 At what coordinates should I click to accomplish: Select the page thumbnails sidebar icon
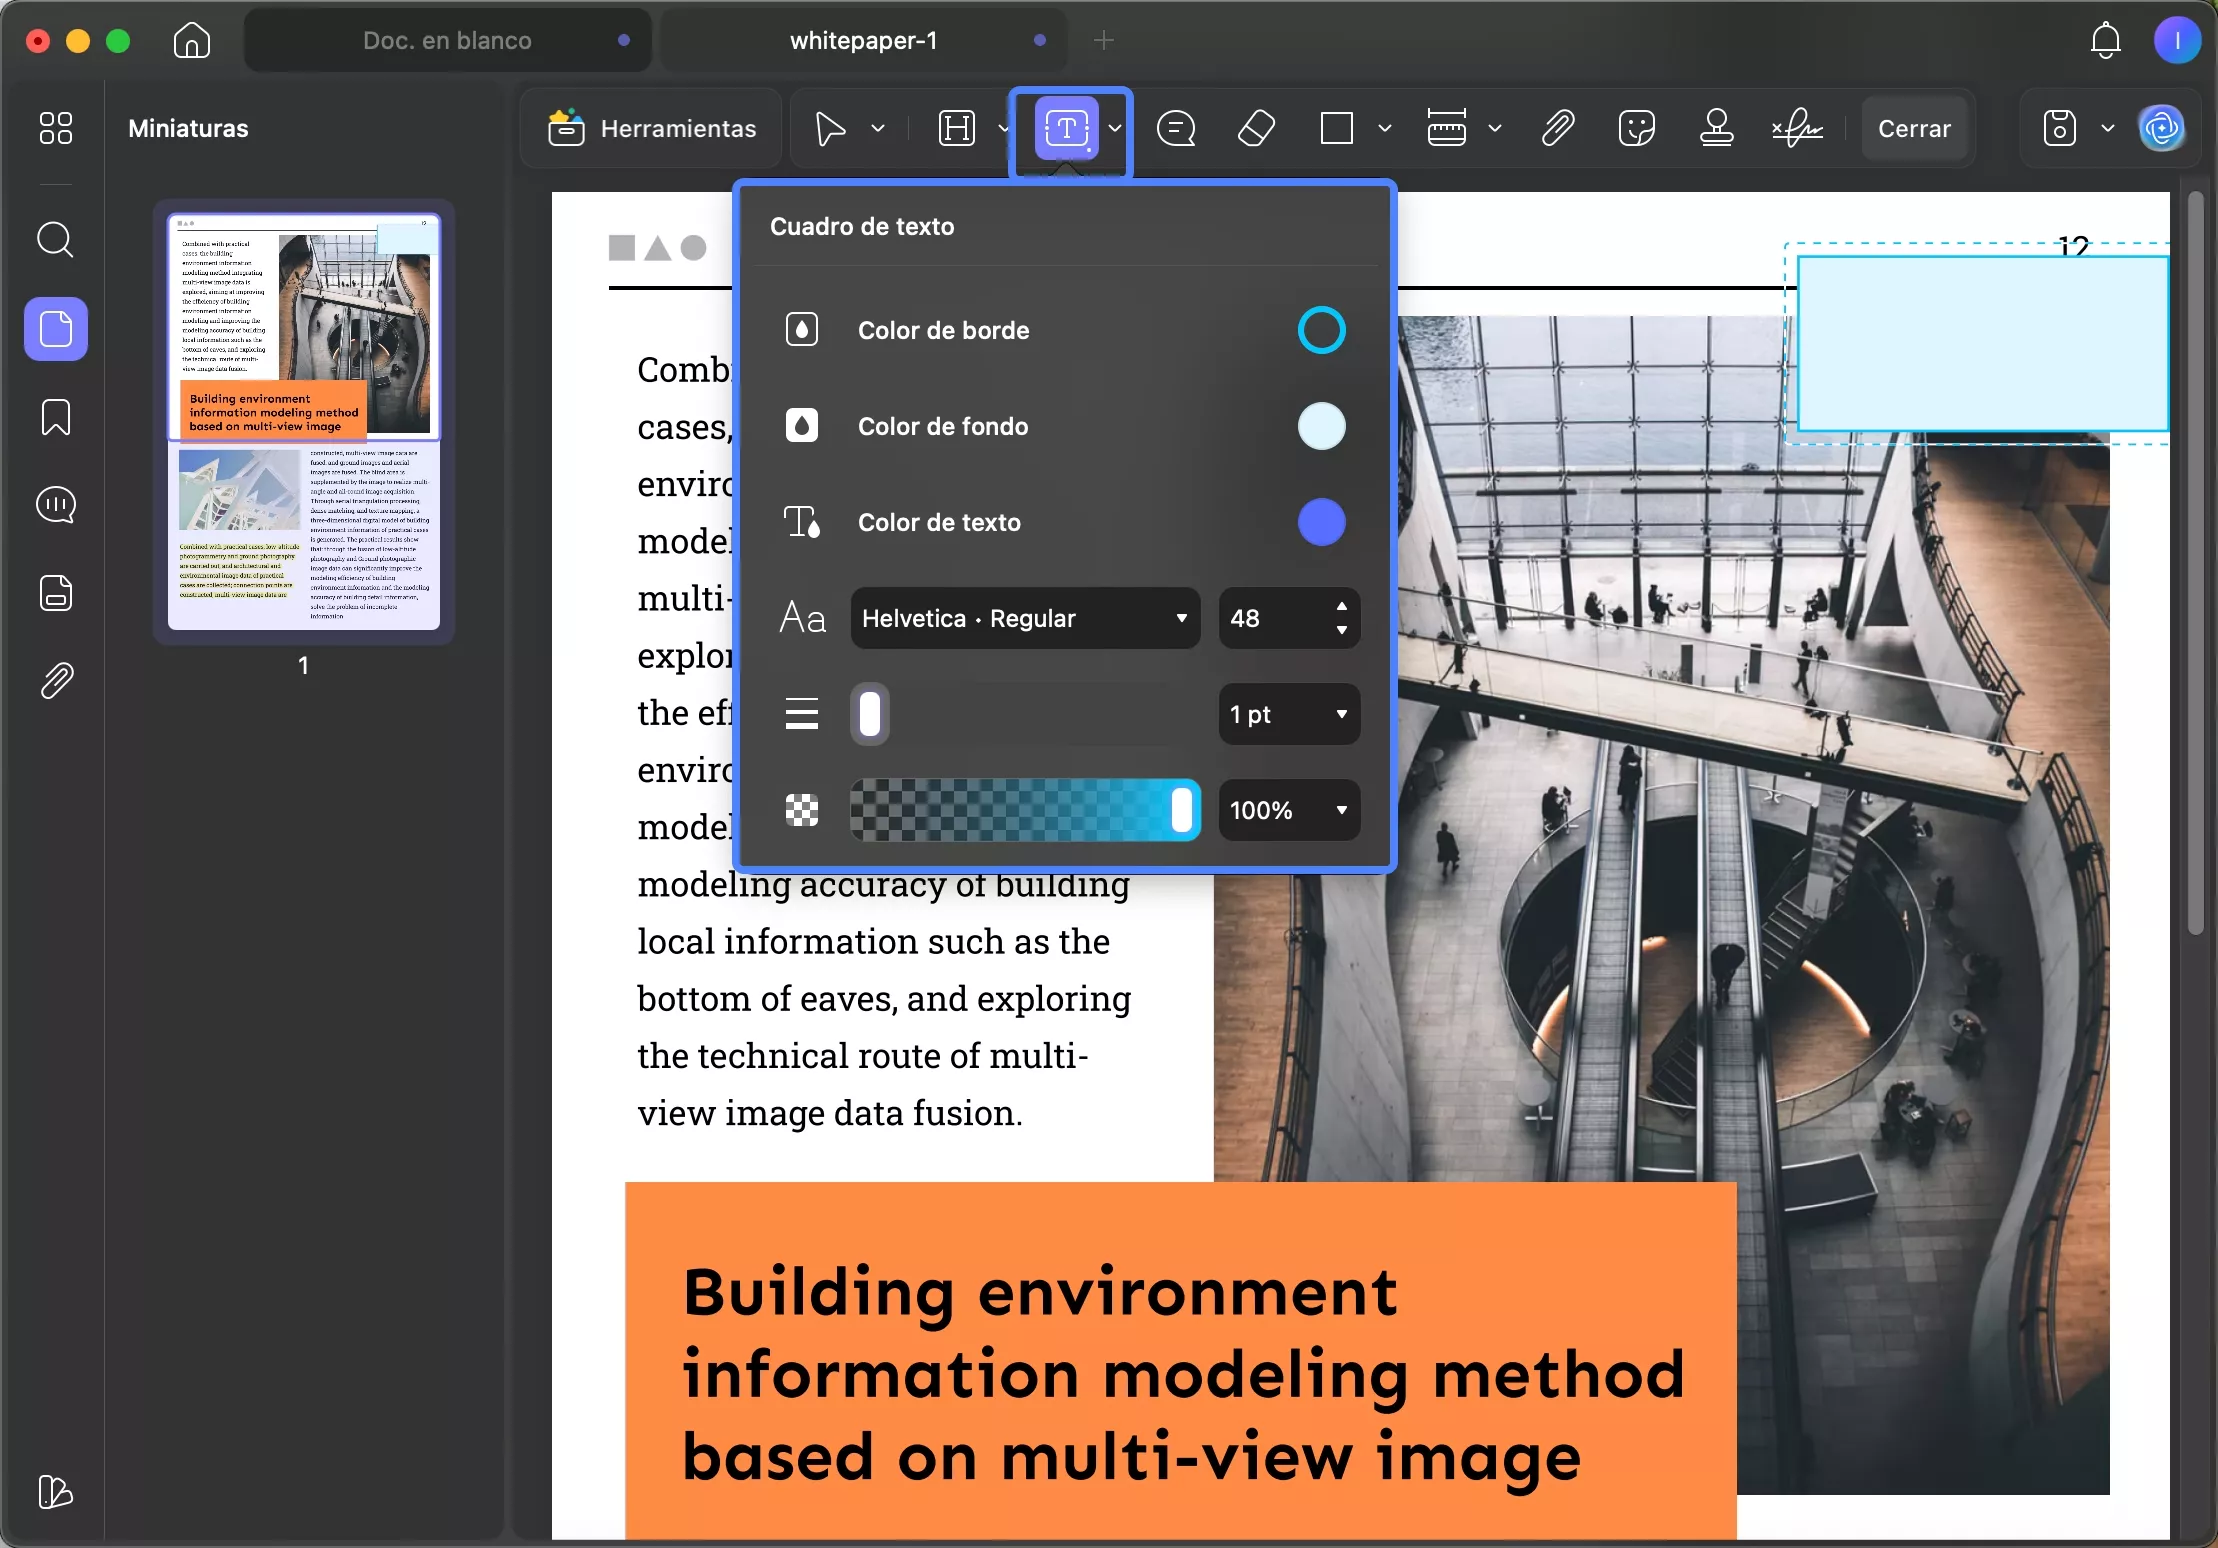tap(56, 329)
